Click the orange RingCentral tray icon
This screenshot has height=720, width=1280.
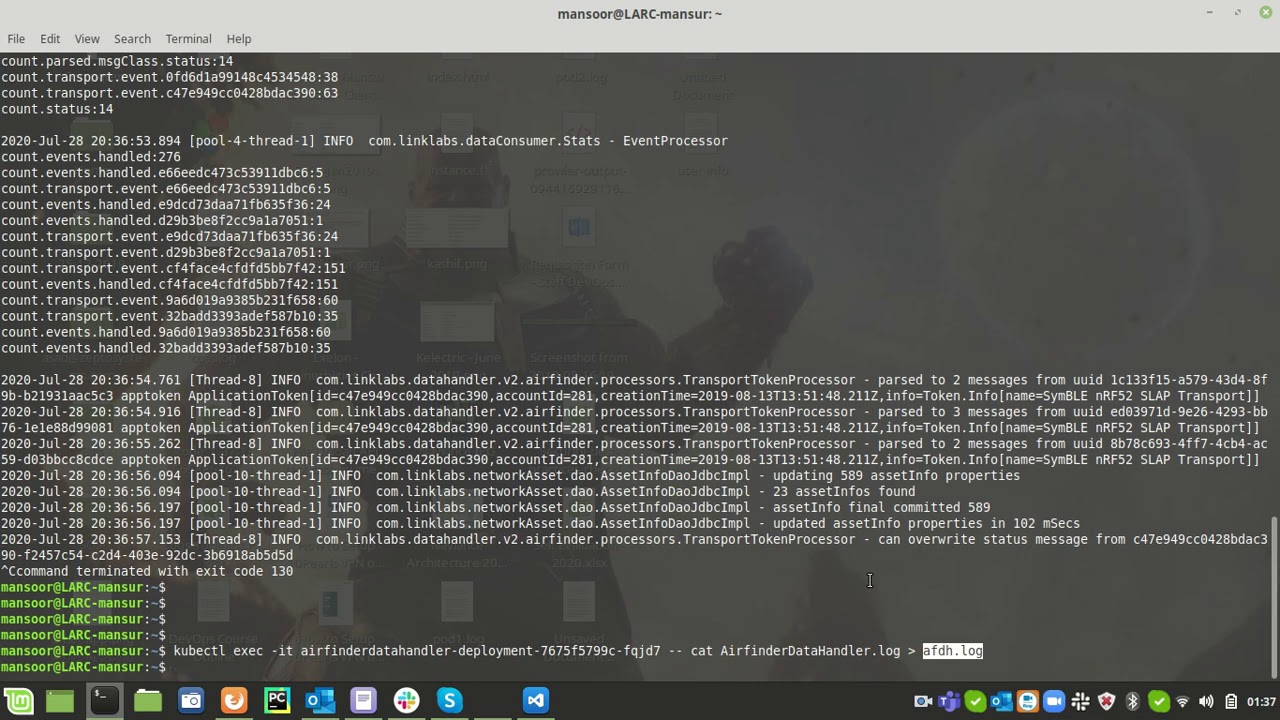click(1027, 701)
